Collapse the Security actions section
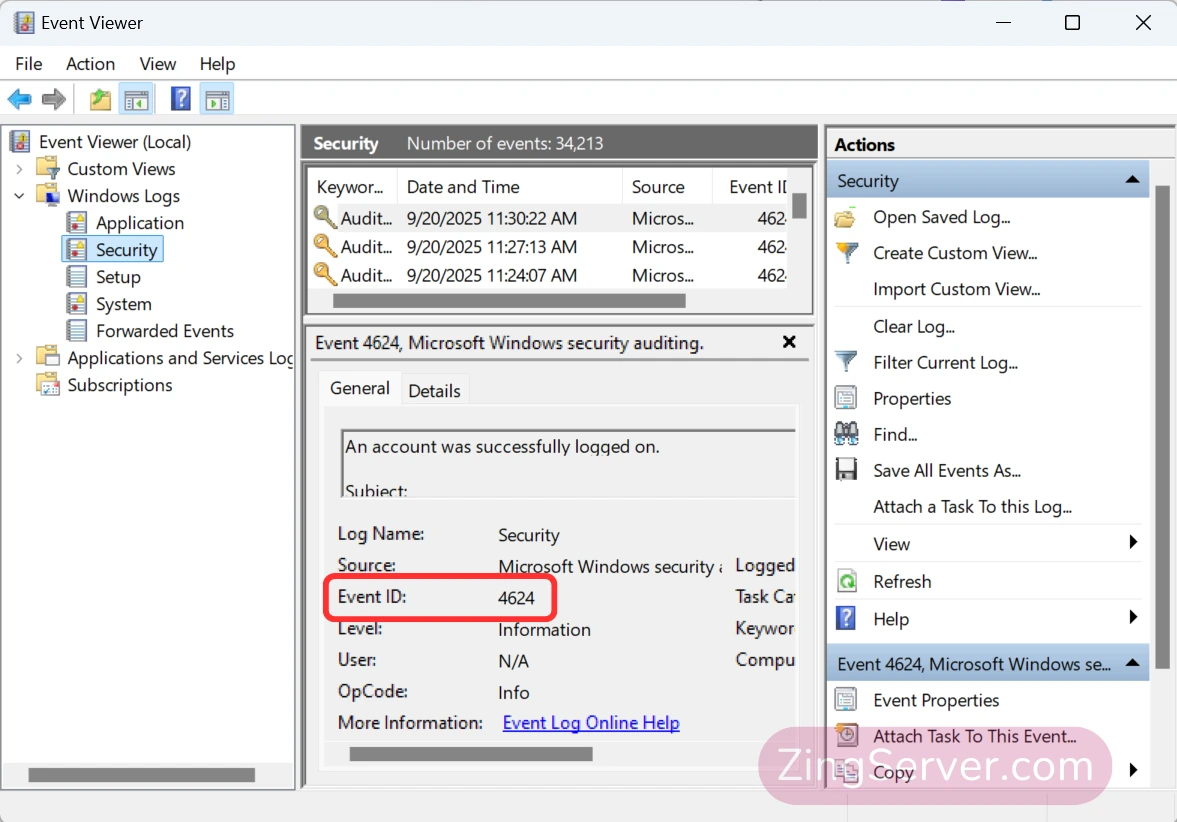Screen dimensions: 1177x822 point(1132,180)
